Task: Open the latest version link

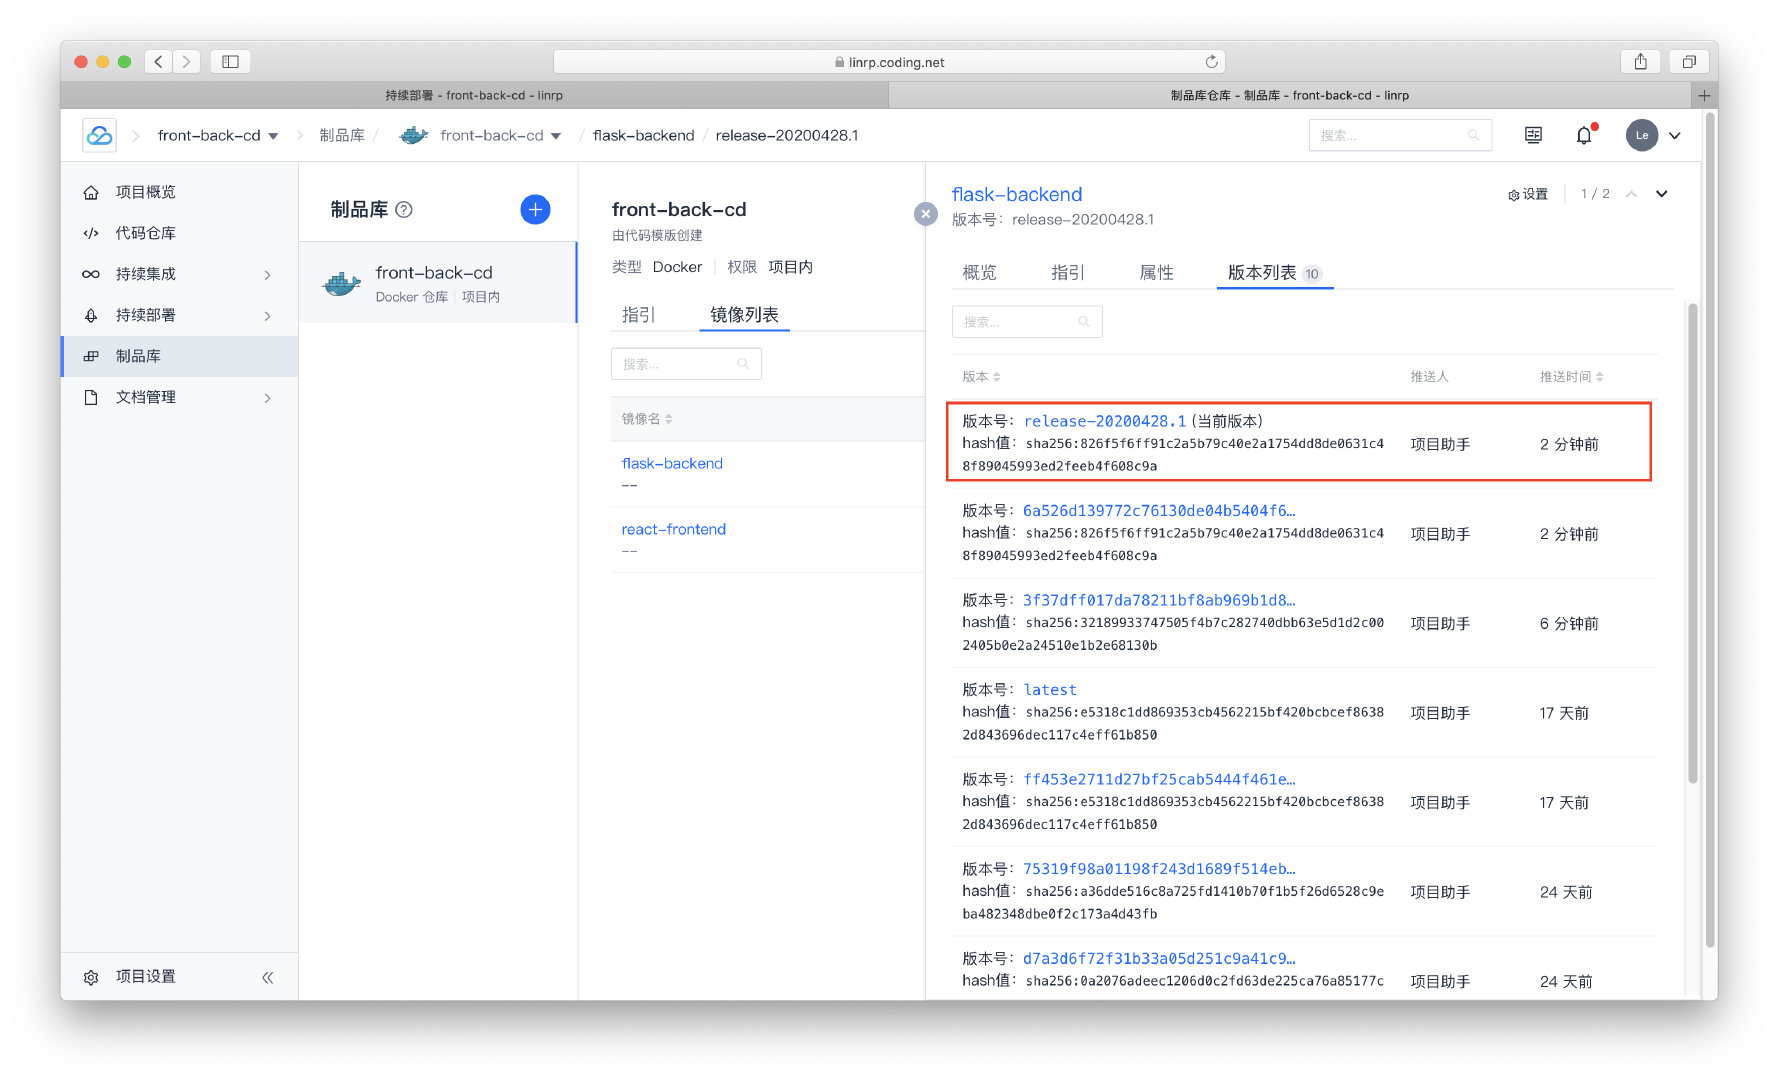Action: (1050, 690)
